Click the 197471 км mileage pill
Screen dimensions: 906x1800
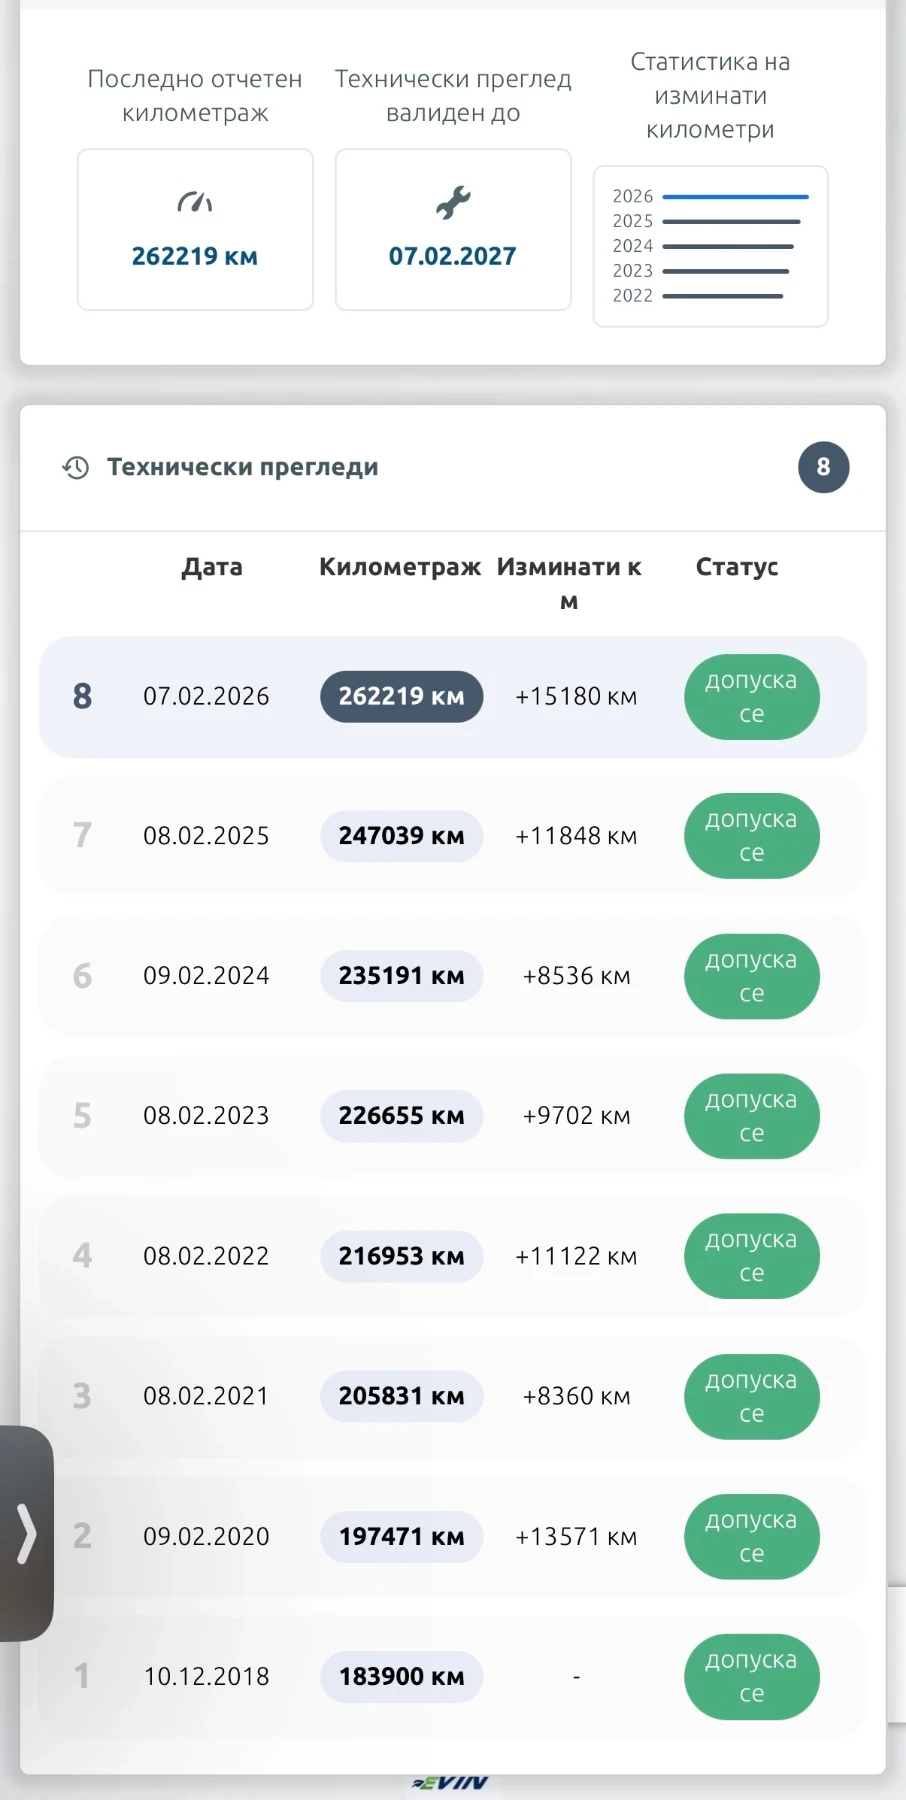pyautogui.click(x=401, y=1536)
